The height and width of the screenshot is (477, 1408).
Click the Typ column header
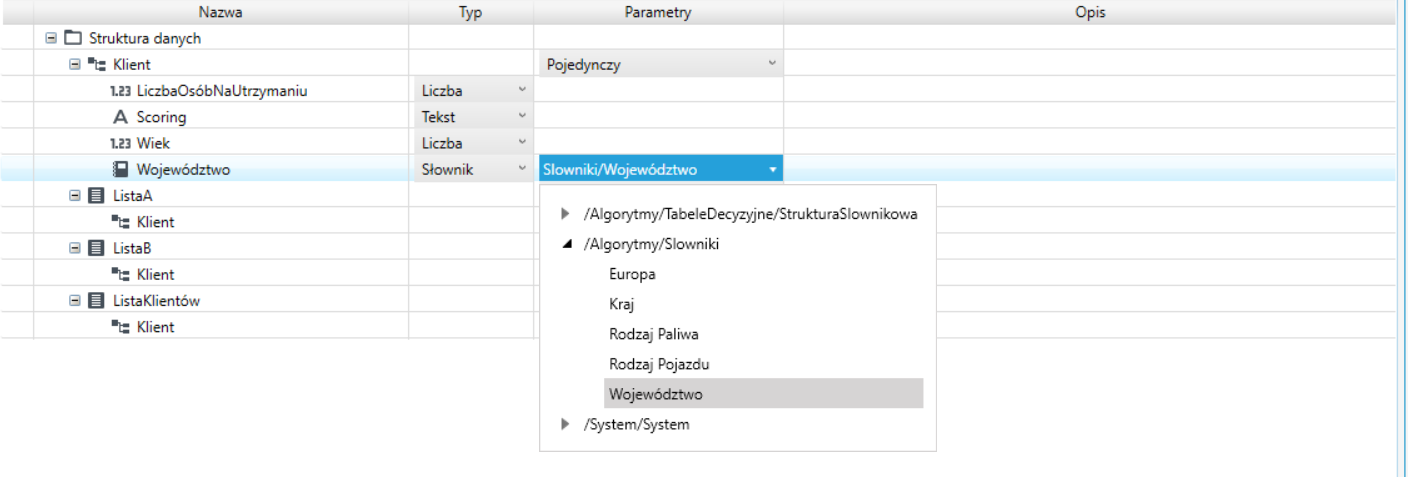pos(470,12)
